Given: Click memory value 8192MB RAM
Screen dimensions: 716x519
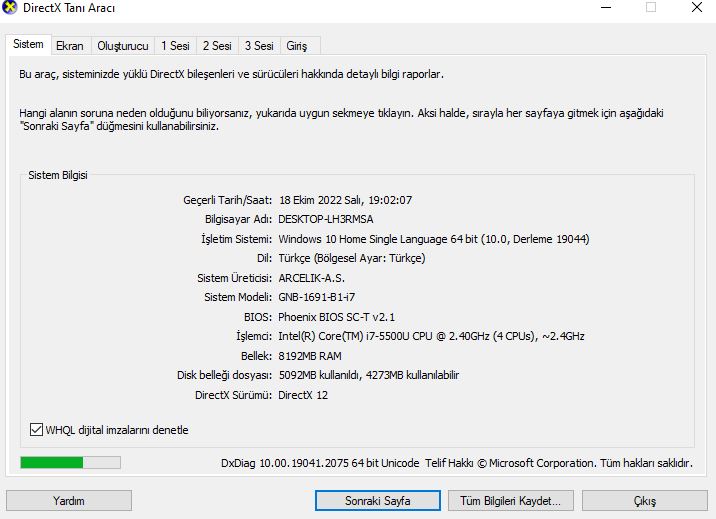Looking at the screenshot, I should pos(310,356).
